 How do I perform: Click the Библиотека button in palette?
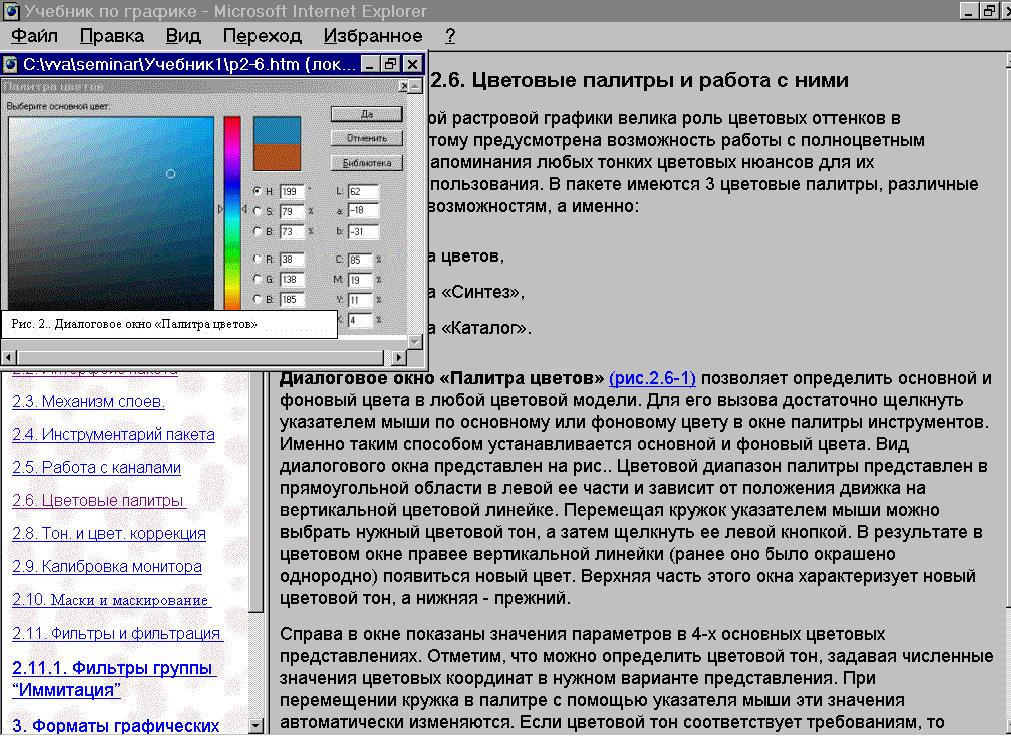click(x=367, y=163)
